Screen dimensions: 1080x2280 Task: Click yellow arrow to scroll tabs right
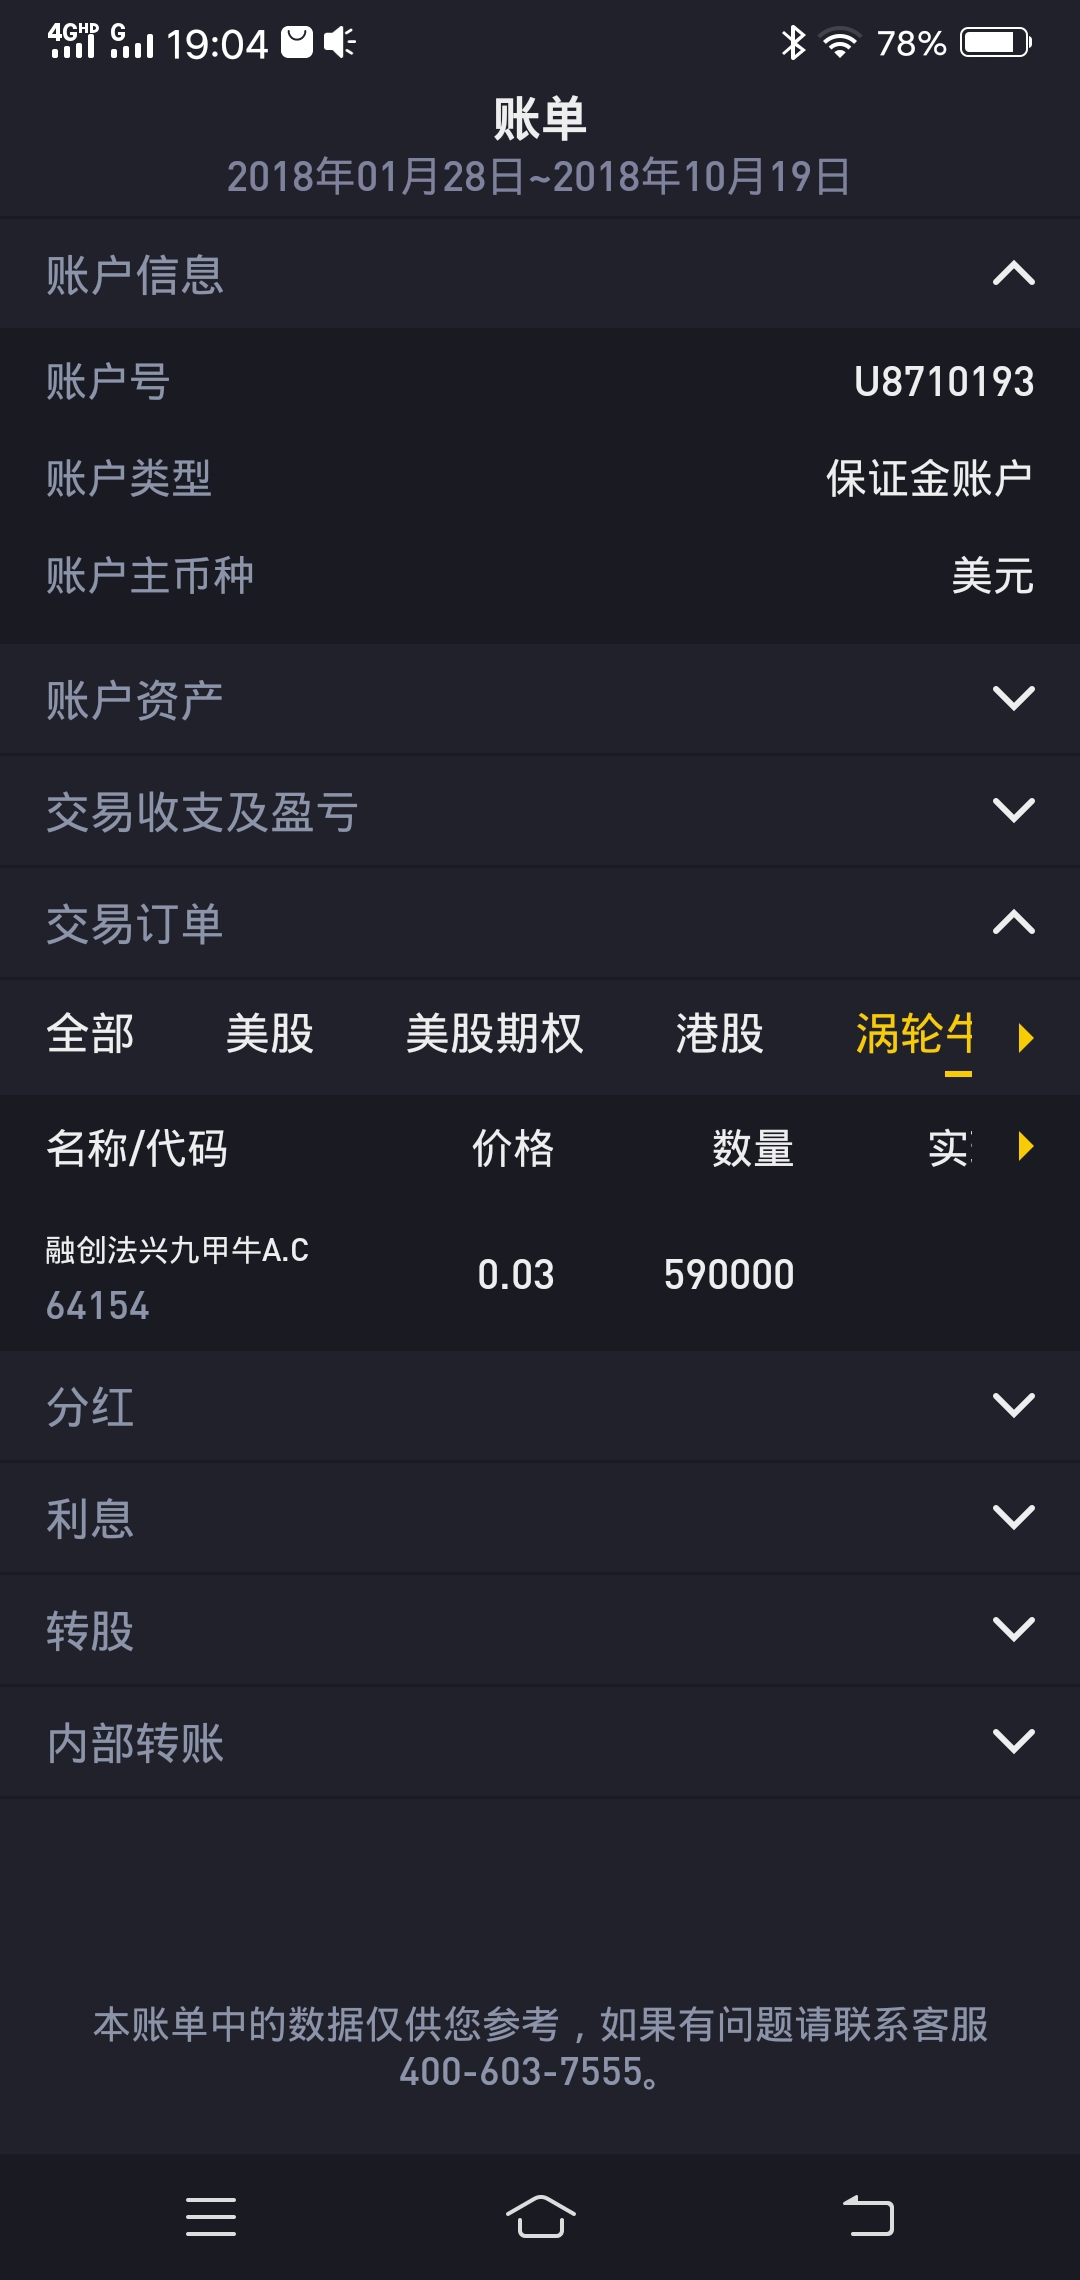pos(1025,1037)
